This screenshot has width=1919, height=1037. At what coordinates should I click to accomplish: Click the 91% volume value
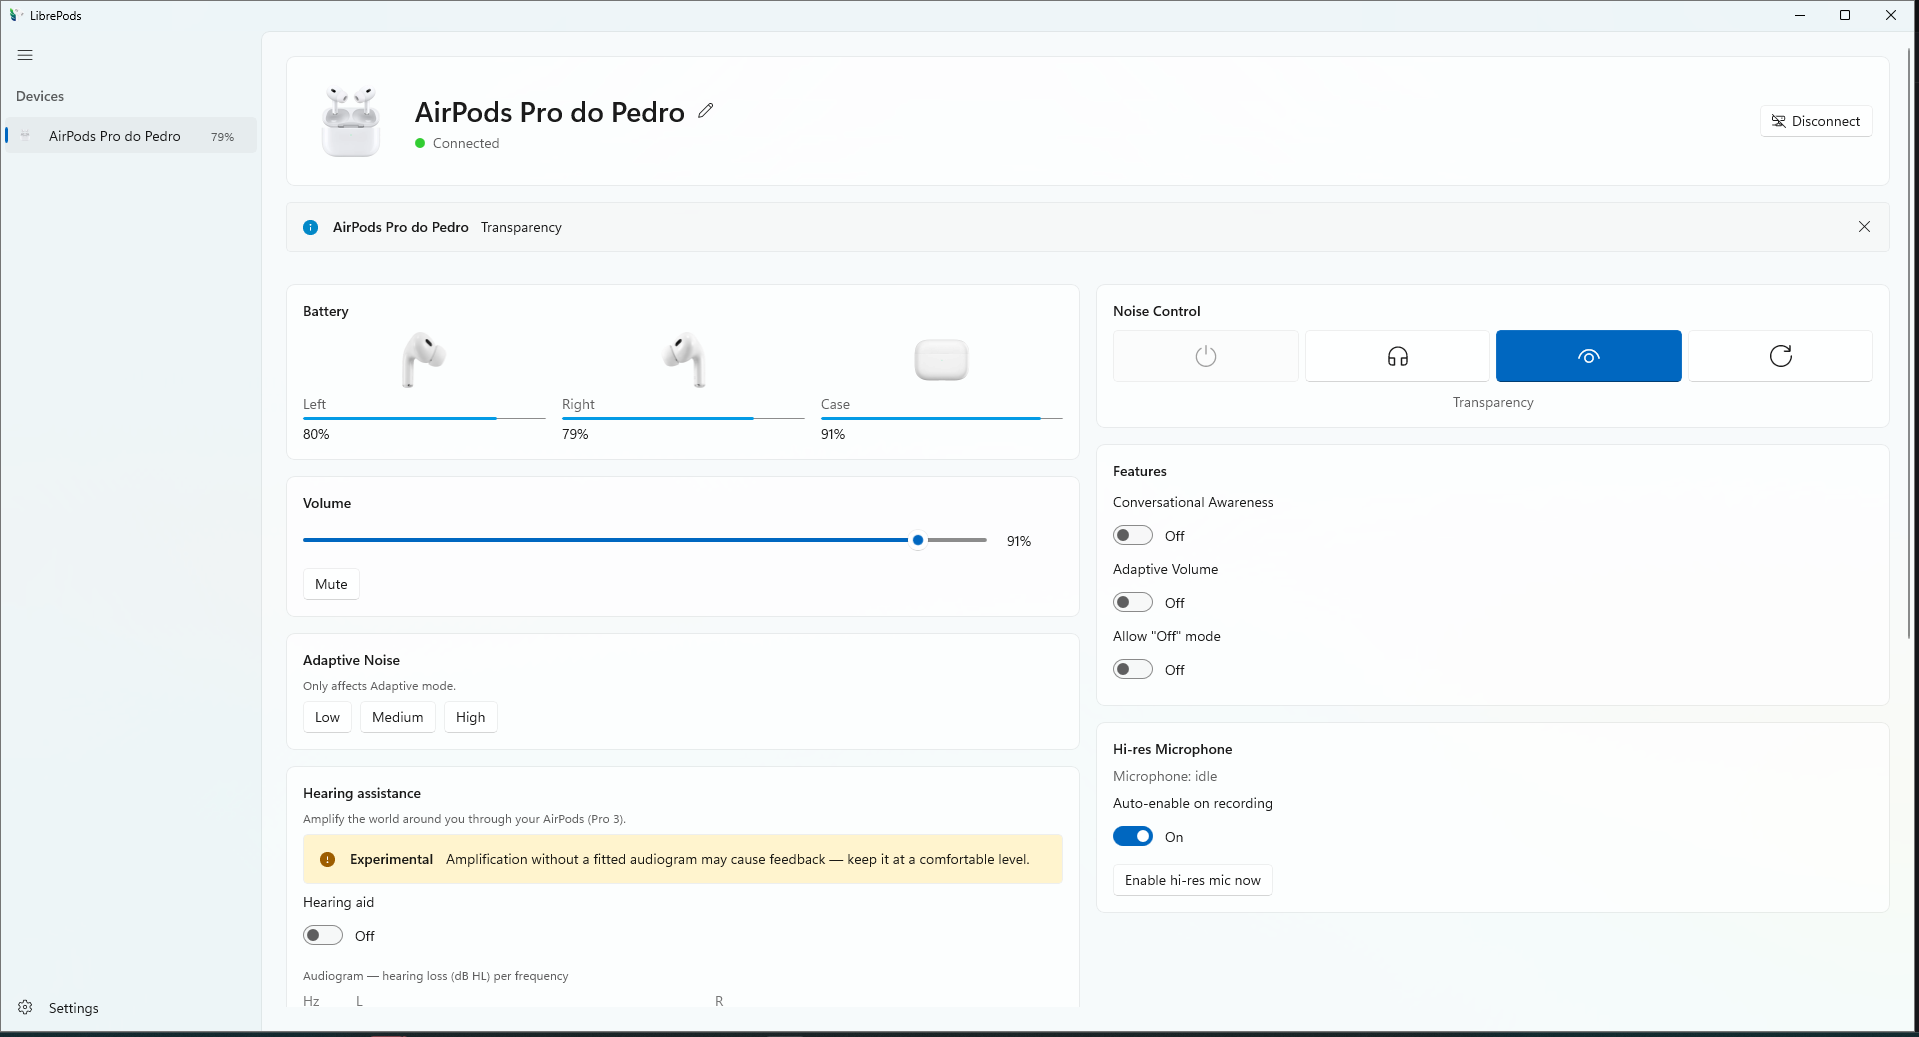pyautogui.click(x=1019, y=541)
